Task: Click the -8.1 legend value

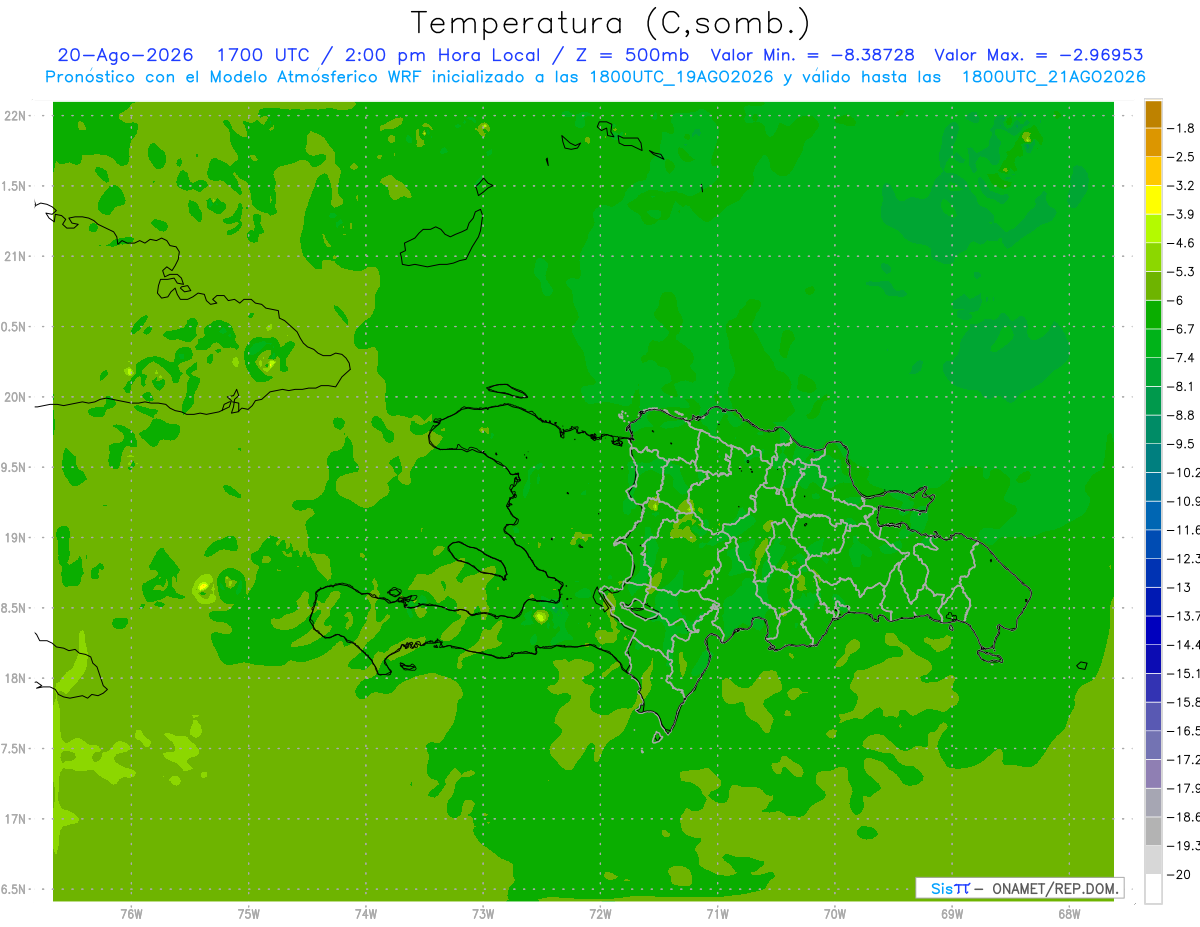Action: (x=1182, y=386)
